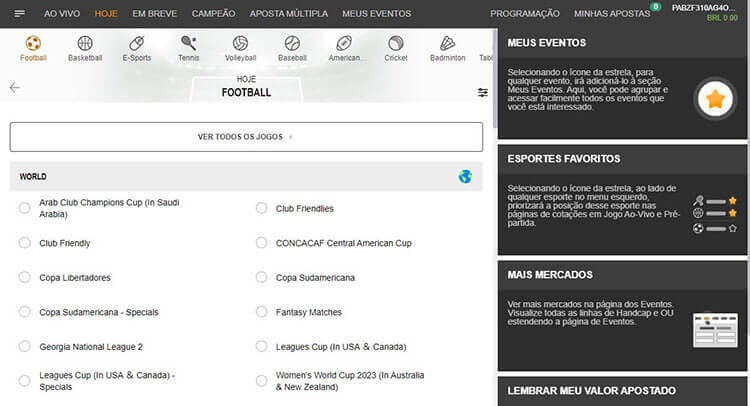The width and height of the screenshot is (750, 406).
Task: Select Club Friendlies radio button
Action: (x=261, y=208)
